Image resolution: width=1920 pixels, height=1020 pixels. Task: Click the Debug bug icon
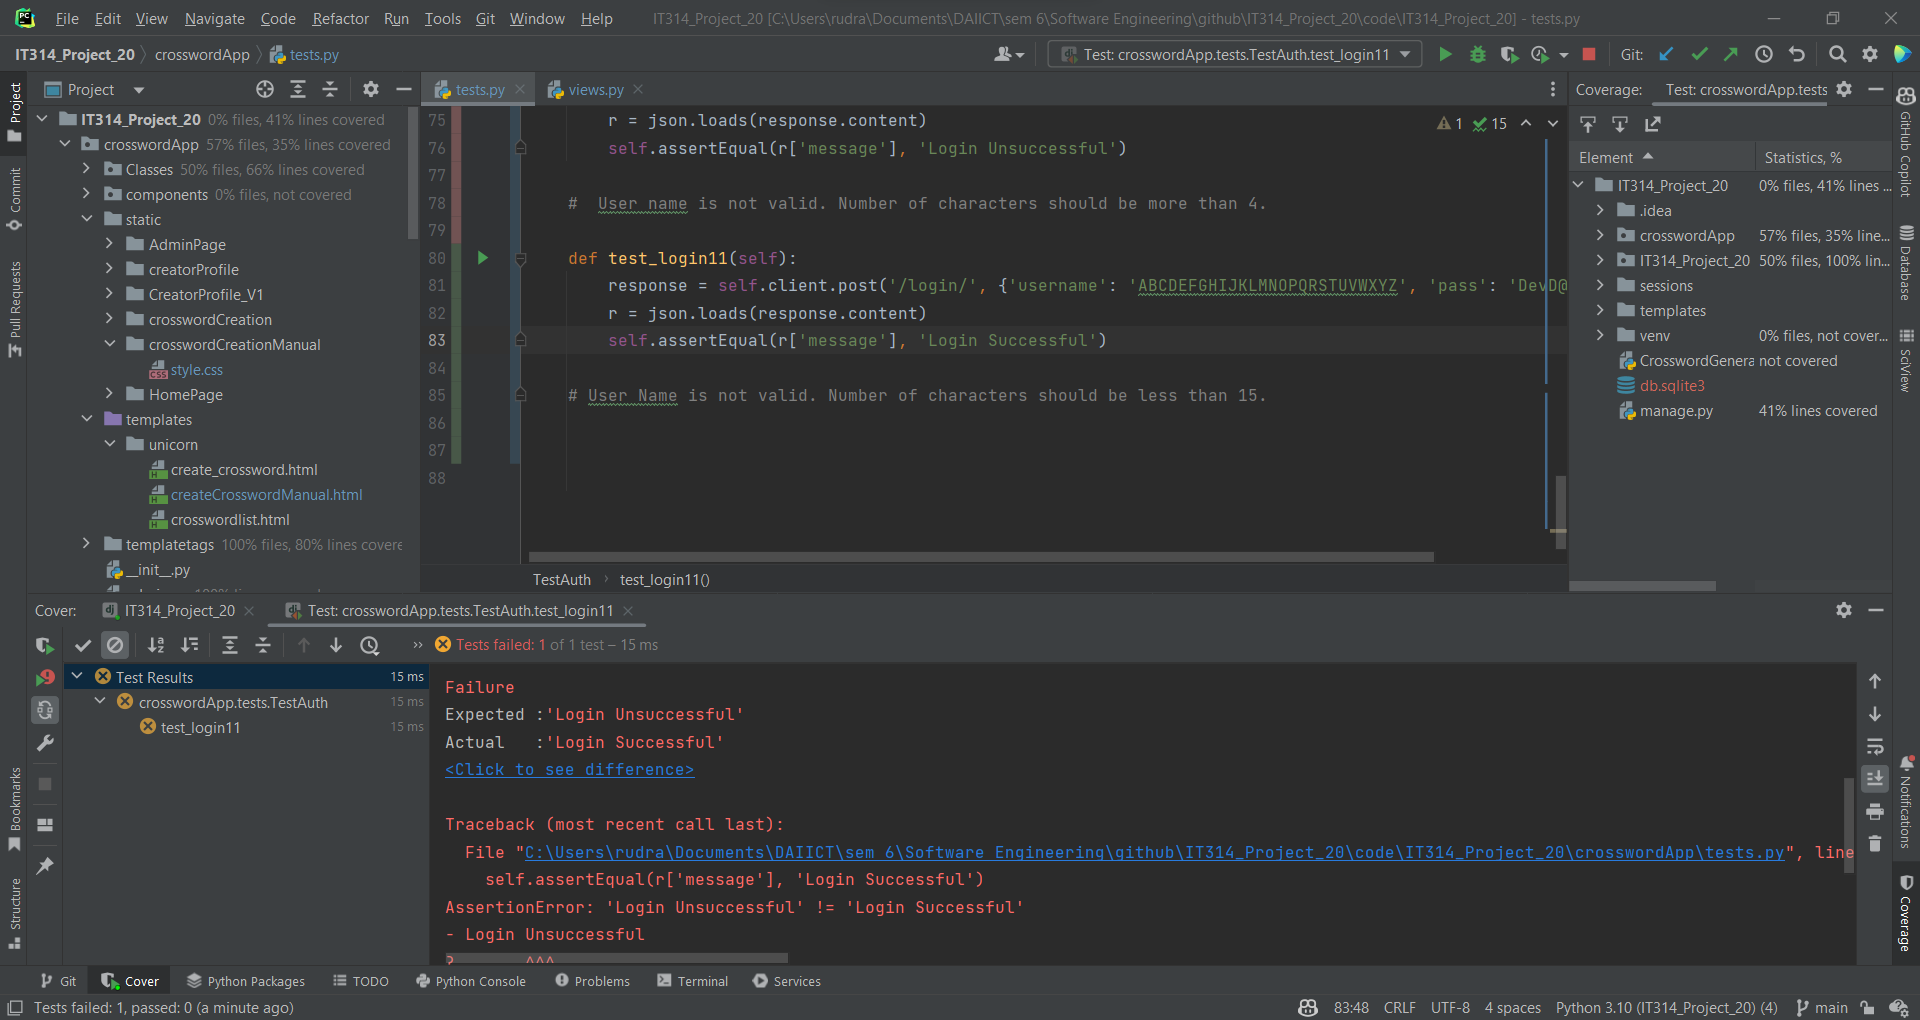[1477, 54]
